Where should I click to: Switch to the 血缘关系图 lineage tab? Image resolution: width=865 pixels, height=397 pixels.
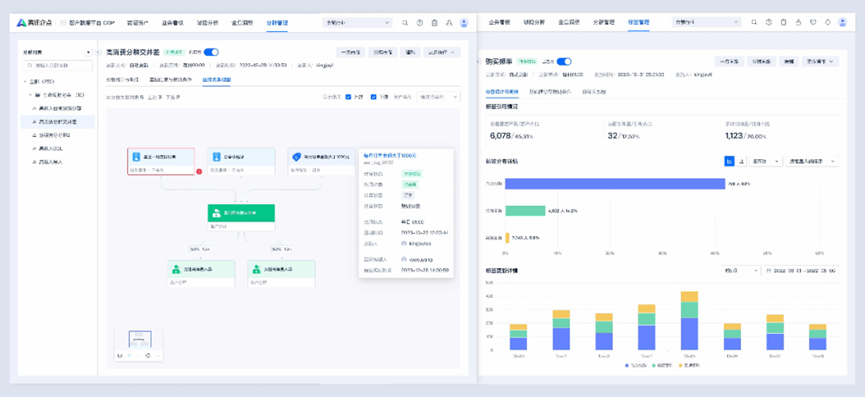pyautogui.click(x=217, y=80)
